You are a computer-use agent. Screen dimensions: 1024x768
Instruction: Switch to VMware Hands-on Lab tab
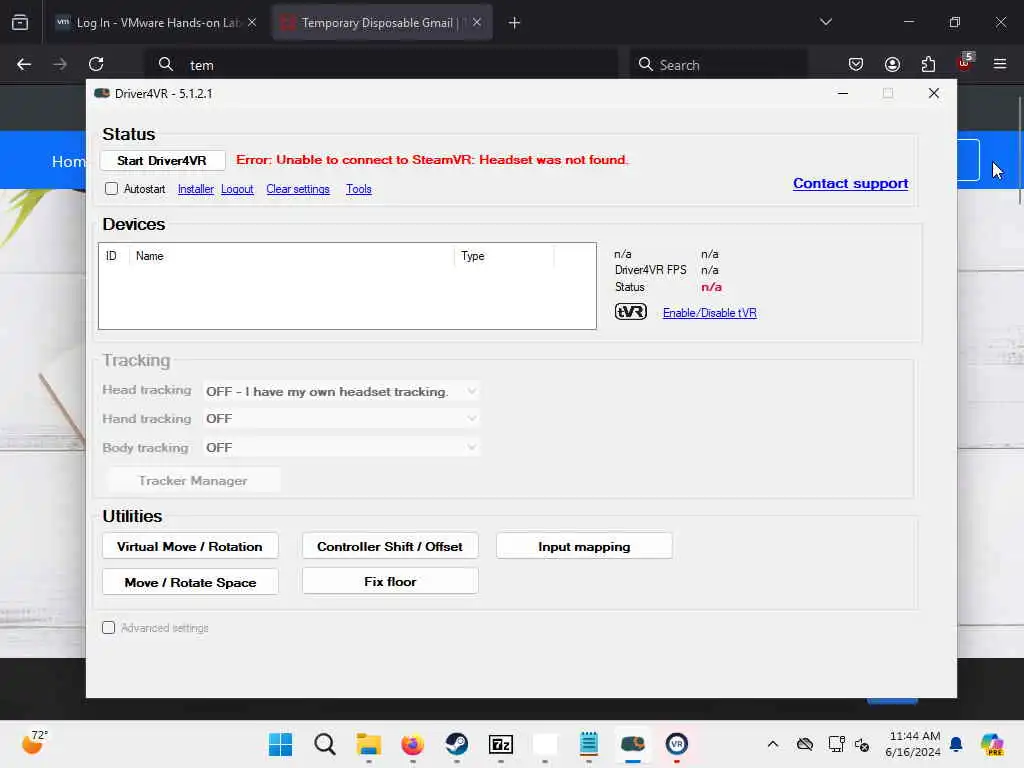157,23
